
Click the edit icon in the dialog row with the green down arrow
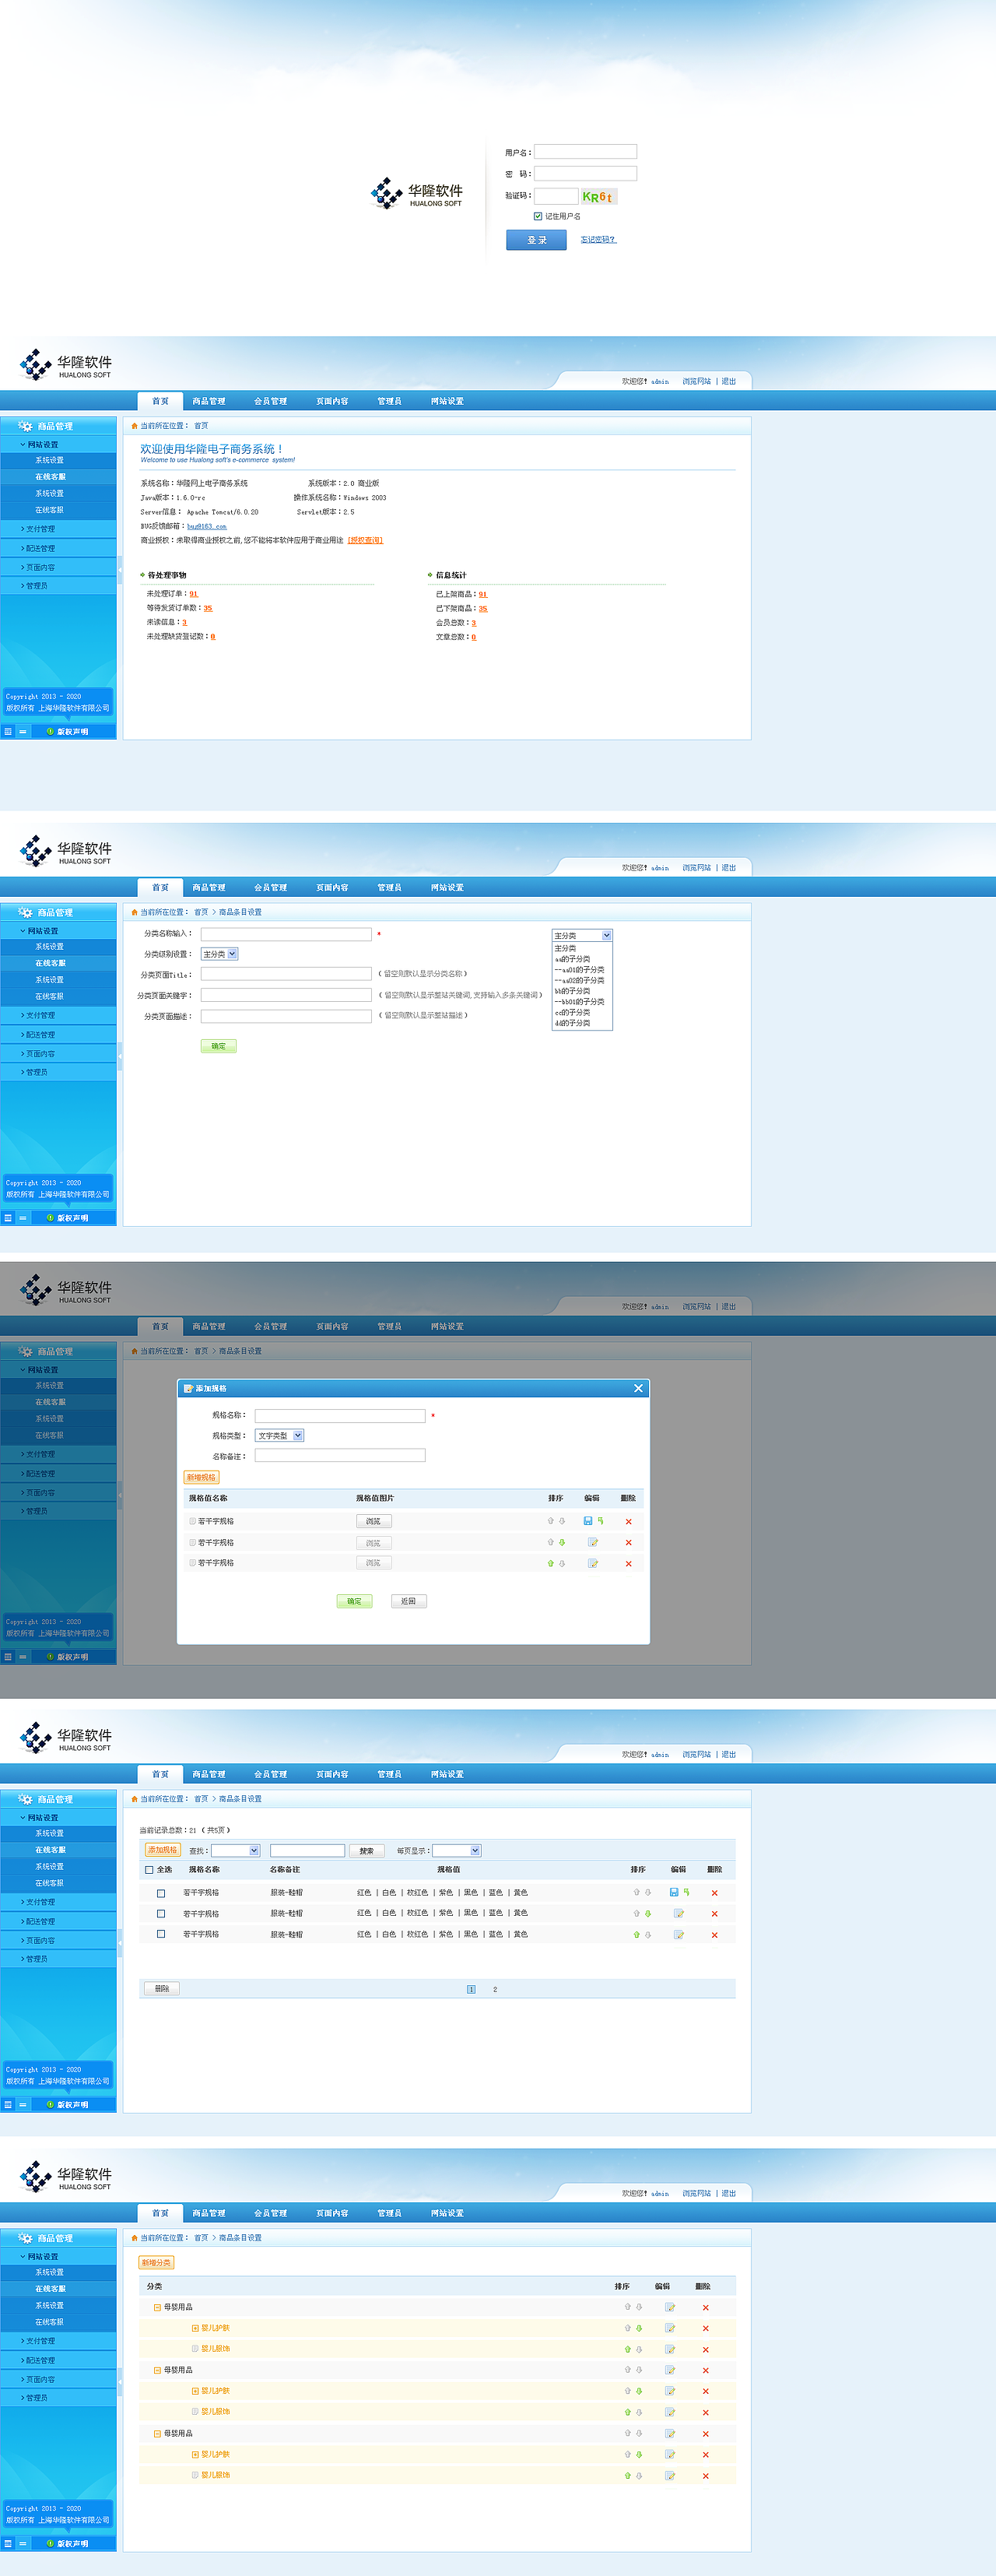593,1542
